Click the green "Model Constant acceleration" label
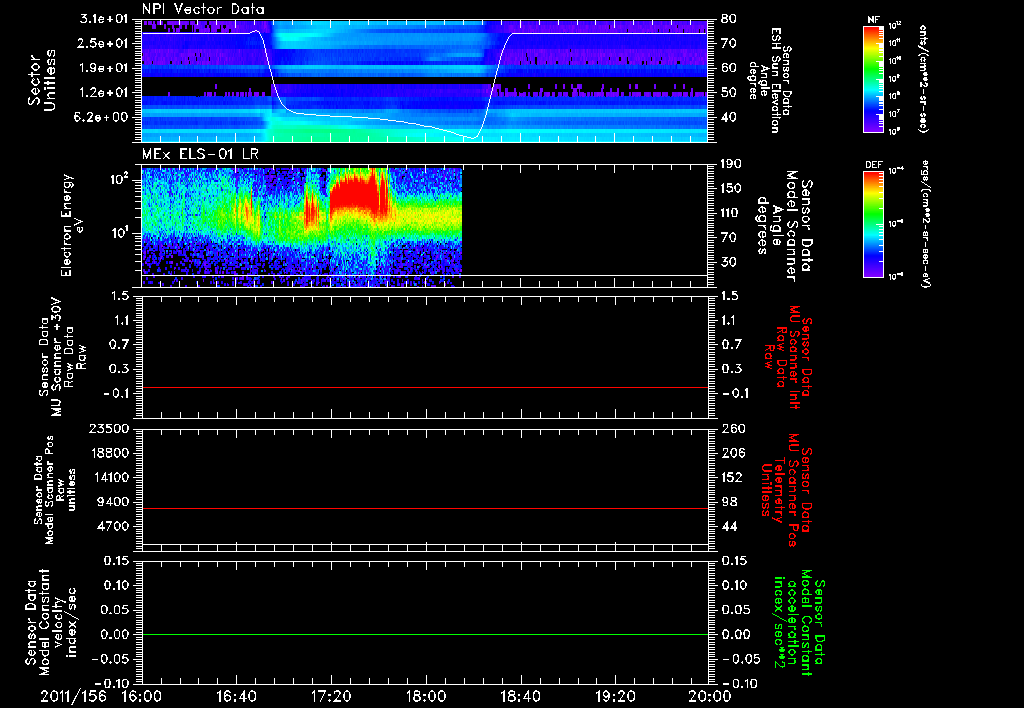The height and width of the screenshot is (708, 1024). (798, 622)
